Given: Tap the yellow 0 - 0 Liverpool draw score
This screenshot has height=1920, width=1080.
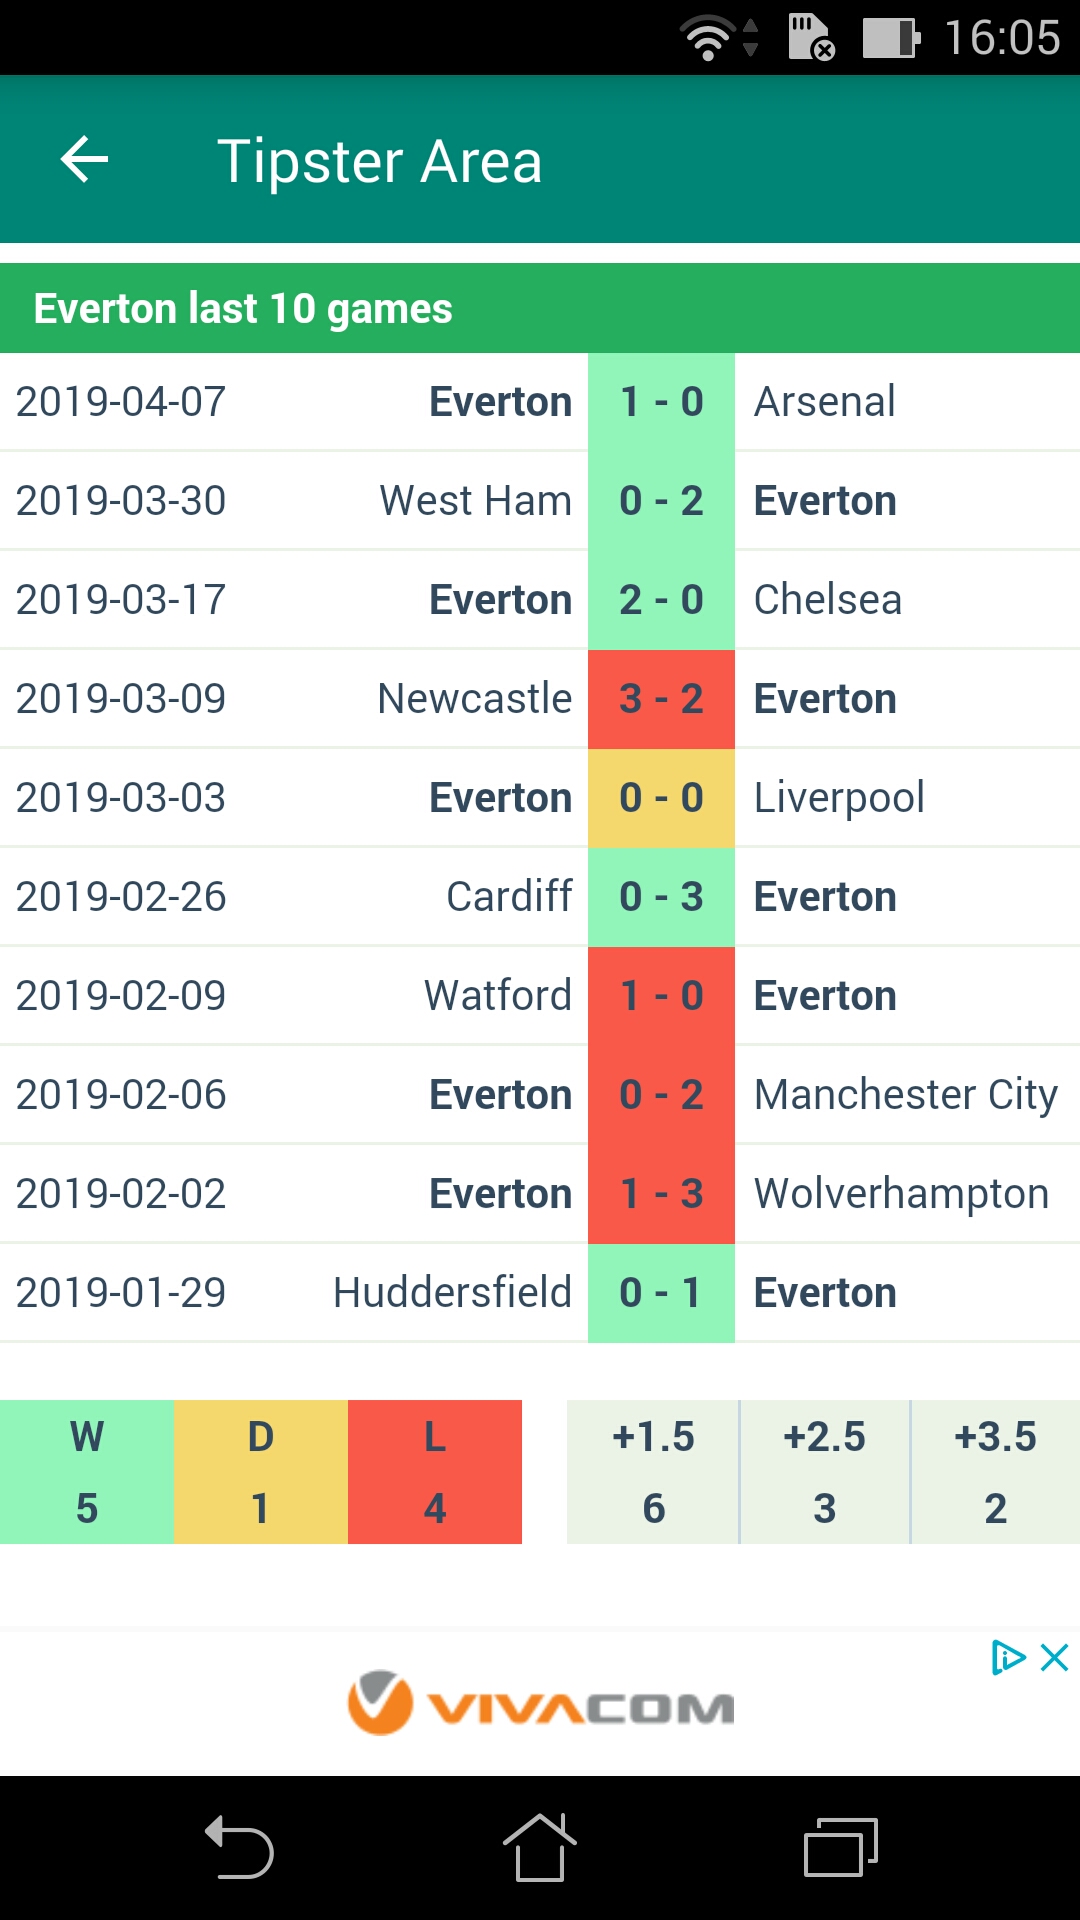Looking at the screenshot, I should [x=661, y=798].
